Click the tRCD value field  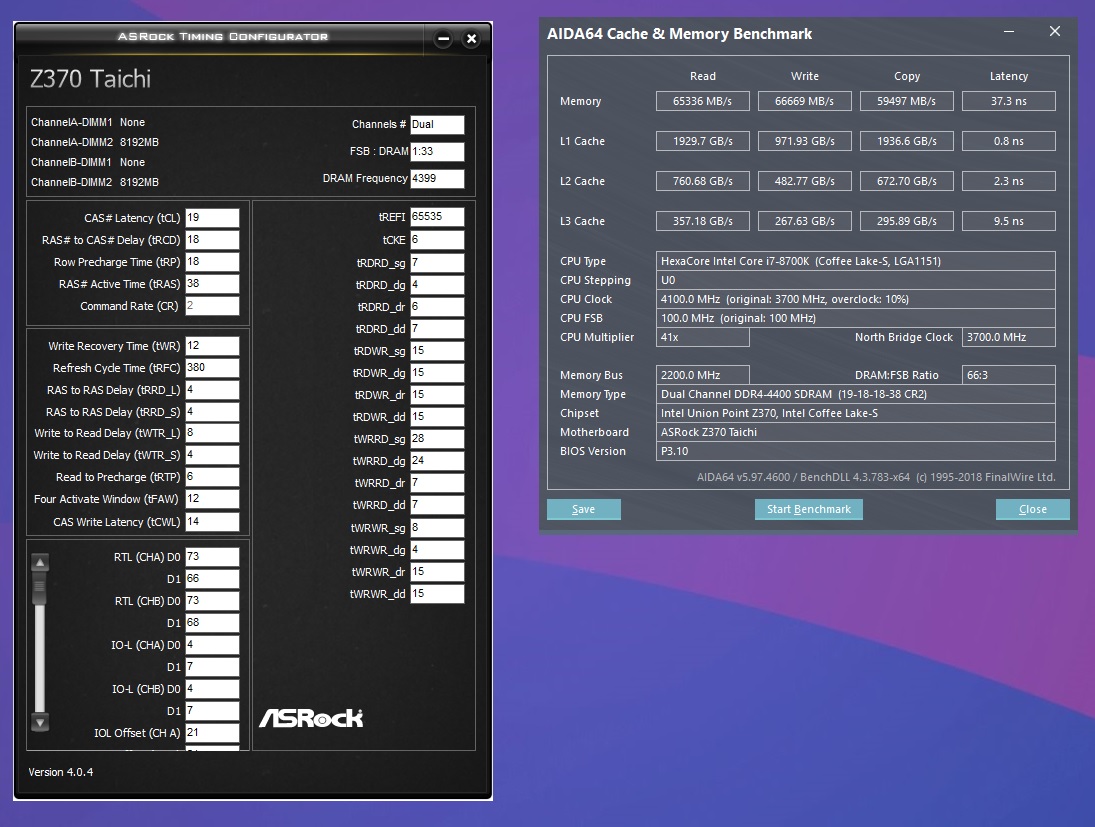(212, 240)
